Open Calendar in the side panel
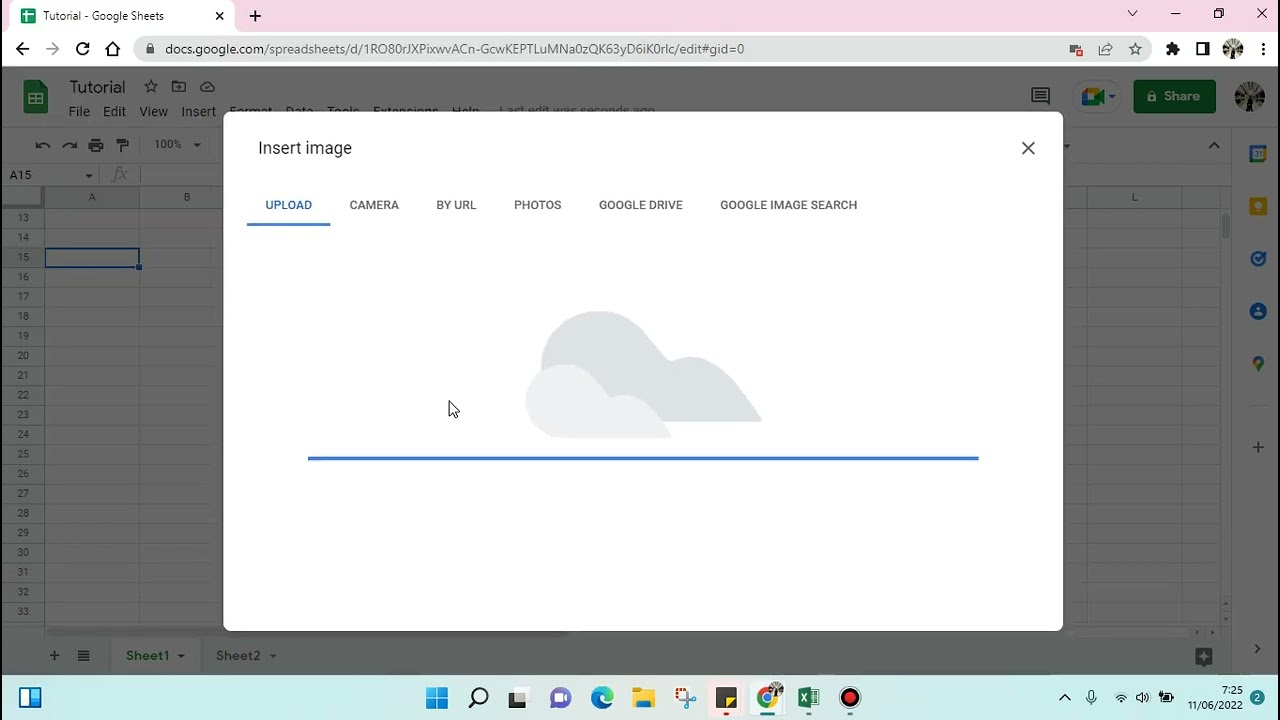The width and height of the screenshot is (1280, 720). 1258,154
